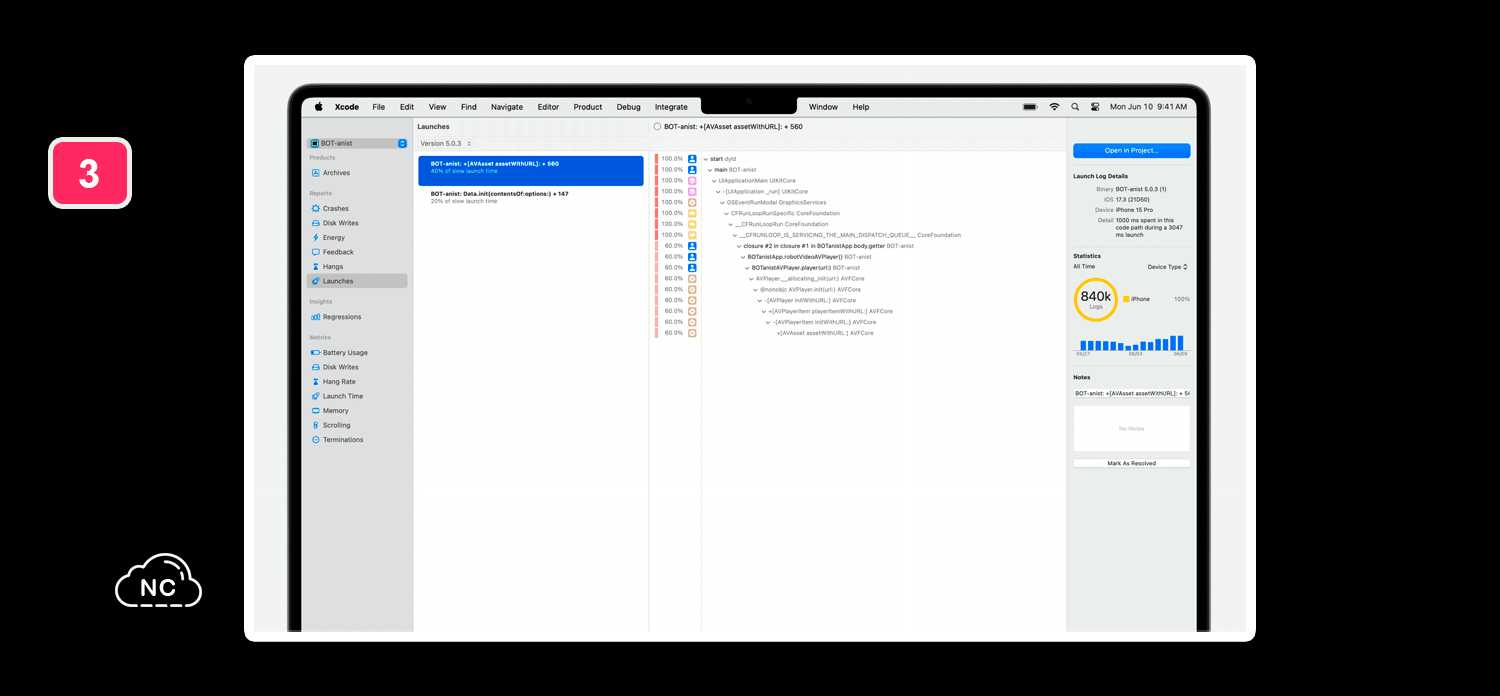Collapse the start dyld tree row

705,159
